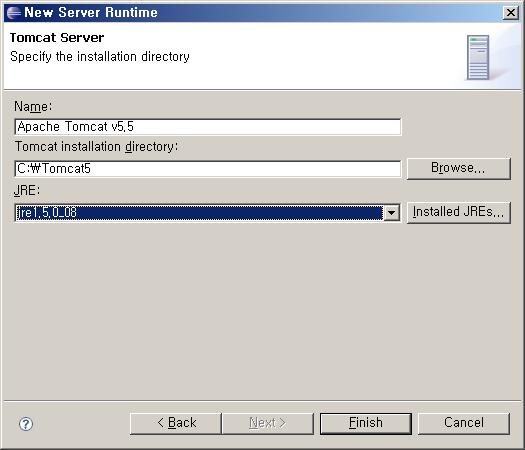
Task: Click the "Tomcat installation directory:" label
Action: 96,147
